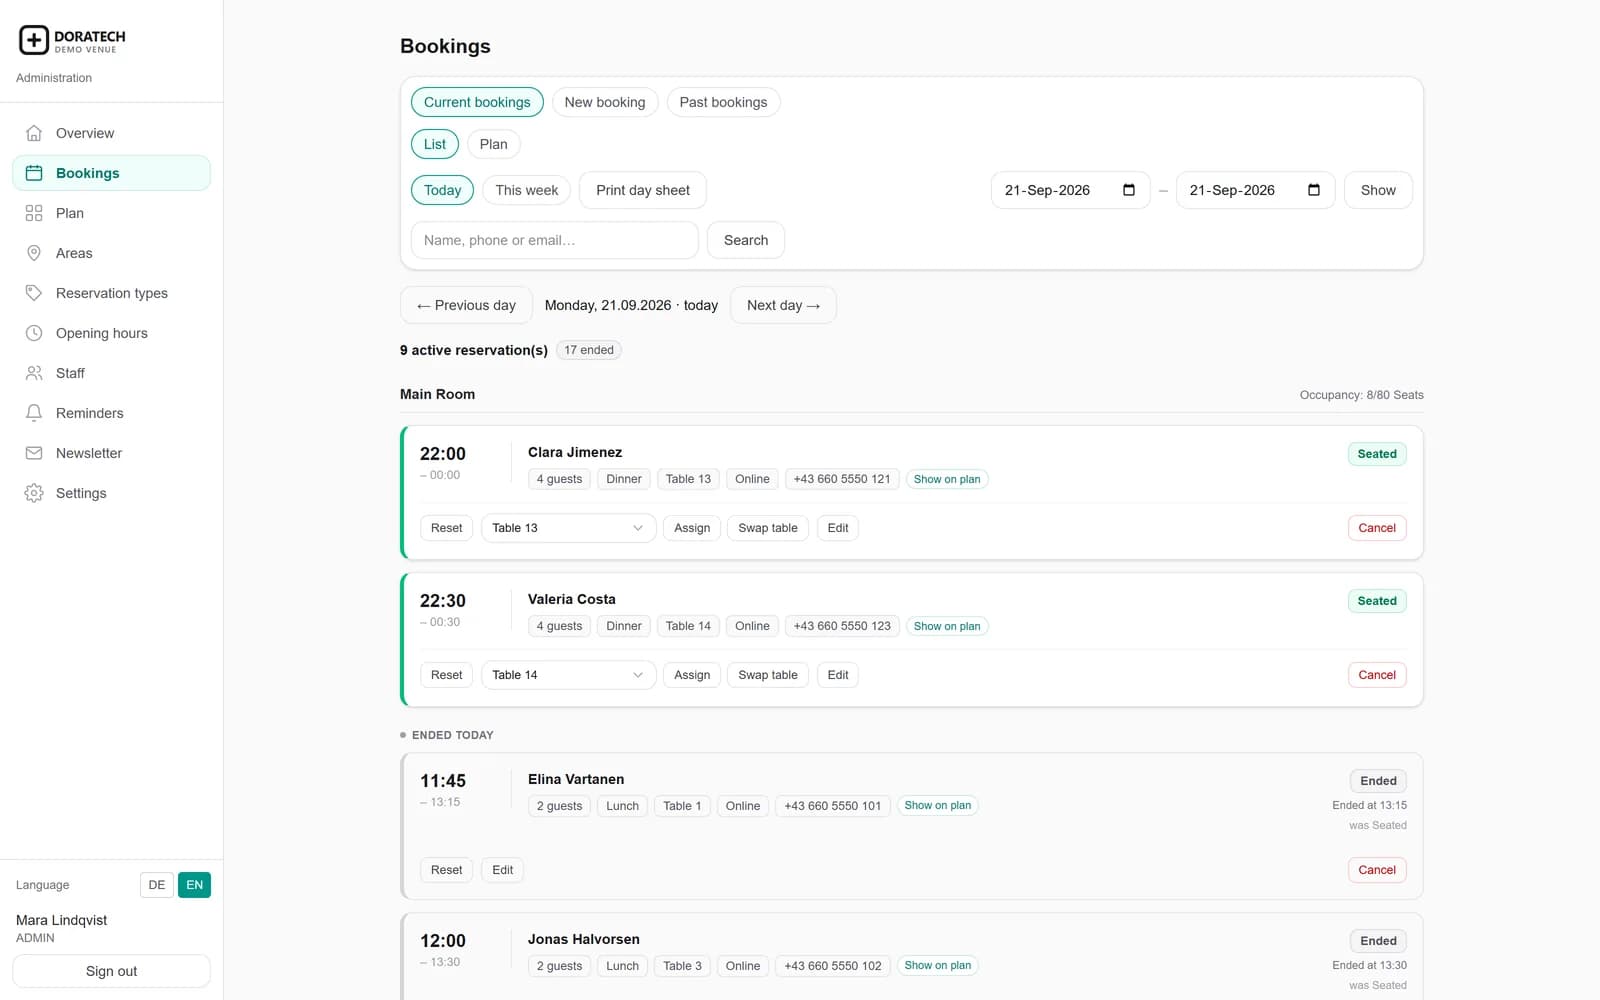Screen dimensions: 1600x1000
Task: Click the Newsletter envelope icon
Action: coord(34,453)
